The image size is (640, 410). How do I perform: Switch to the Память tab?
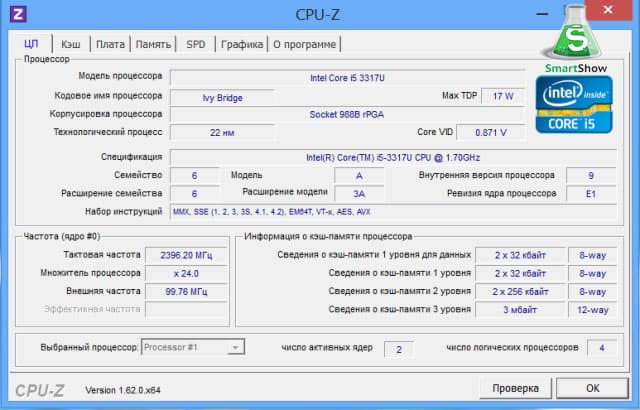153,44
